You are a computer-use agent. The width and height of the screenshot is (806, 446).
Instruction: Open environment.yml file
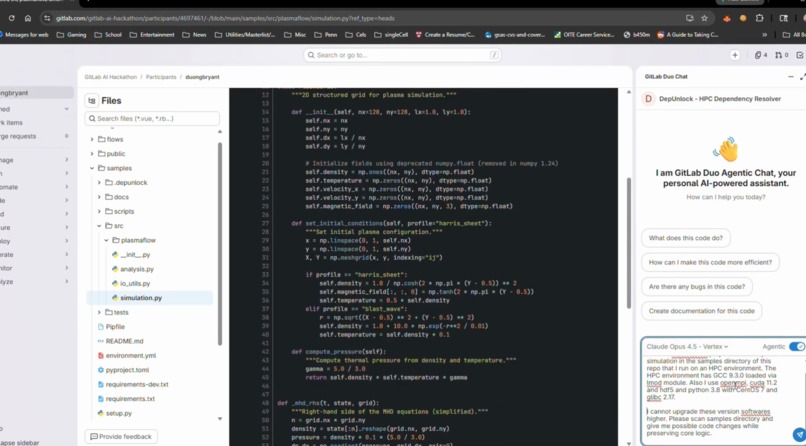point(131,355)
